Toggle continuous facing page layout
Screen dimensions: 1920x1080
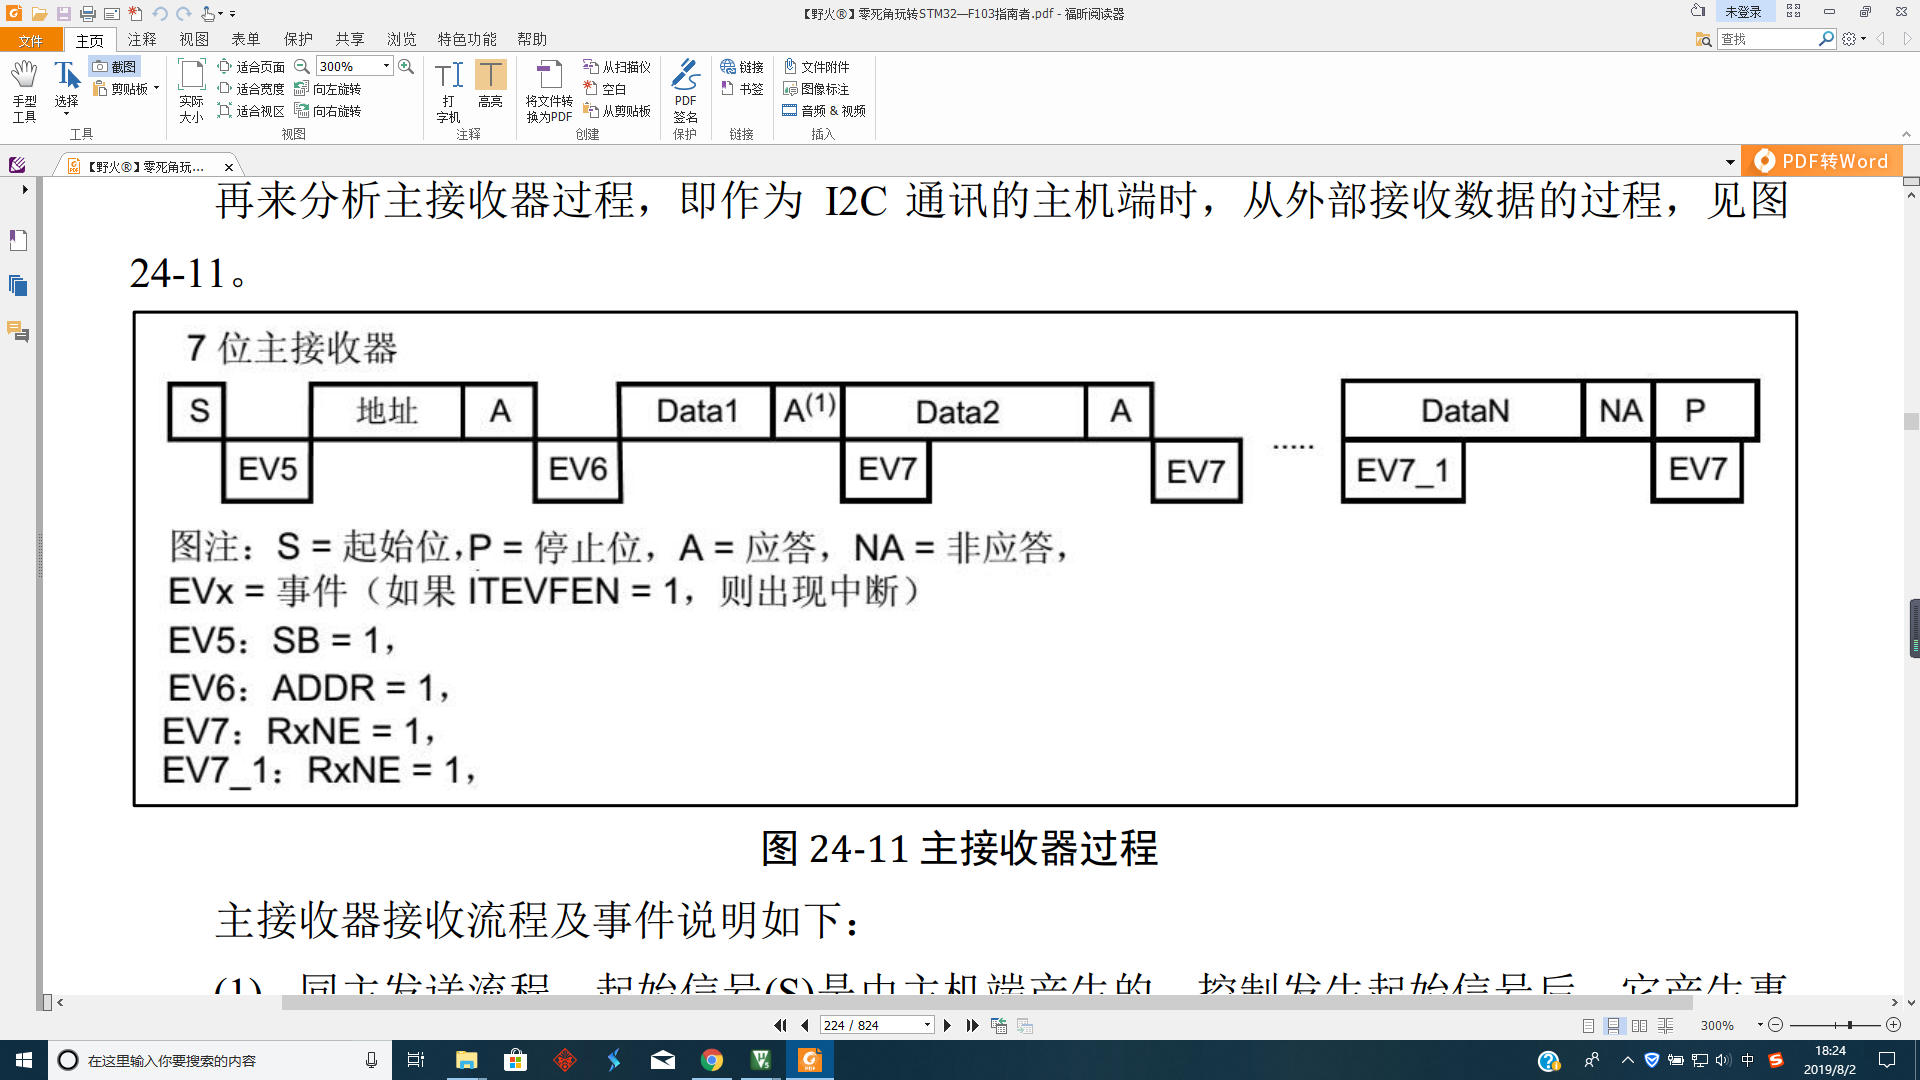pos(1665,1025)
